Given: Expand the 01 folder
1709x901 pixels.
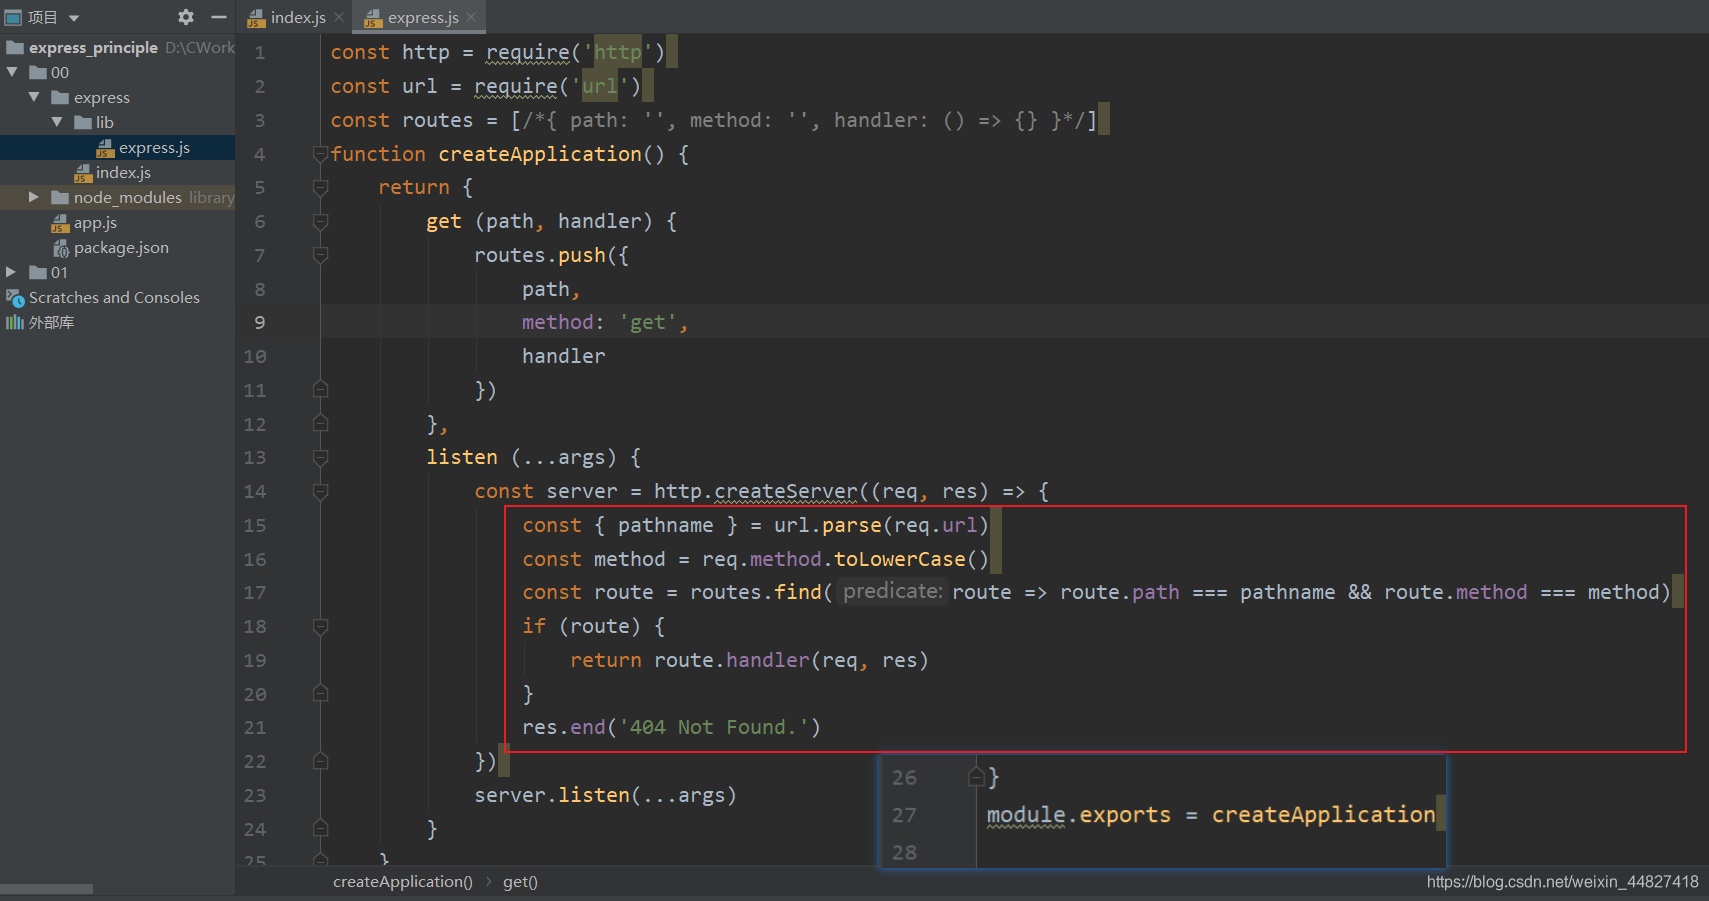Looking at the screenshot, I should click(12, 272).
